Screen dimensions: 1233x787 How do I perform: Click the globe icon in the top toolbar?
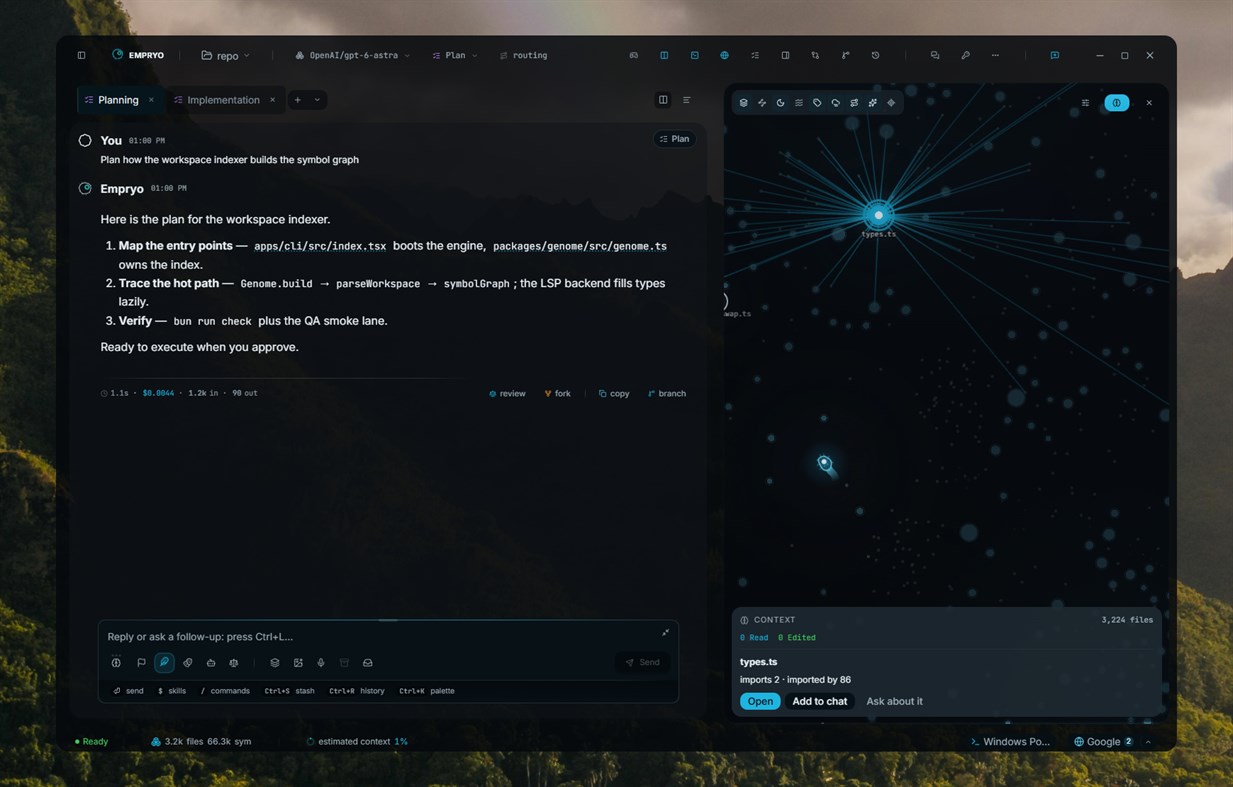click(x=724, y=55)
